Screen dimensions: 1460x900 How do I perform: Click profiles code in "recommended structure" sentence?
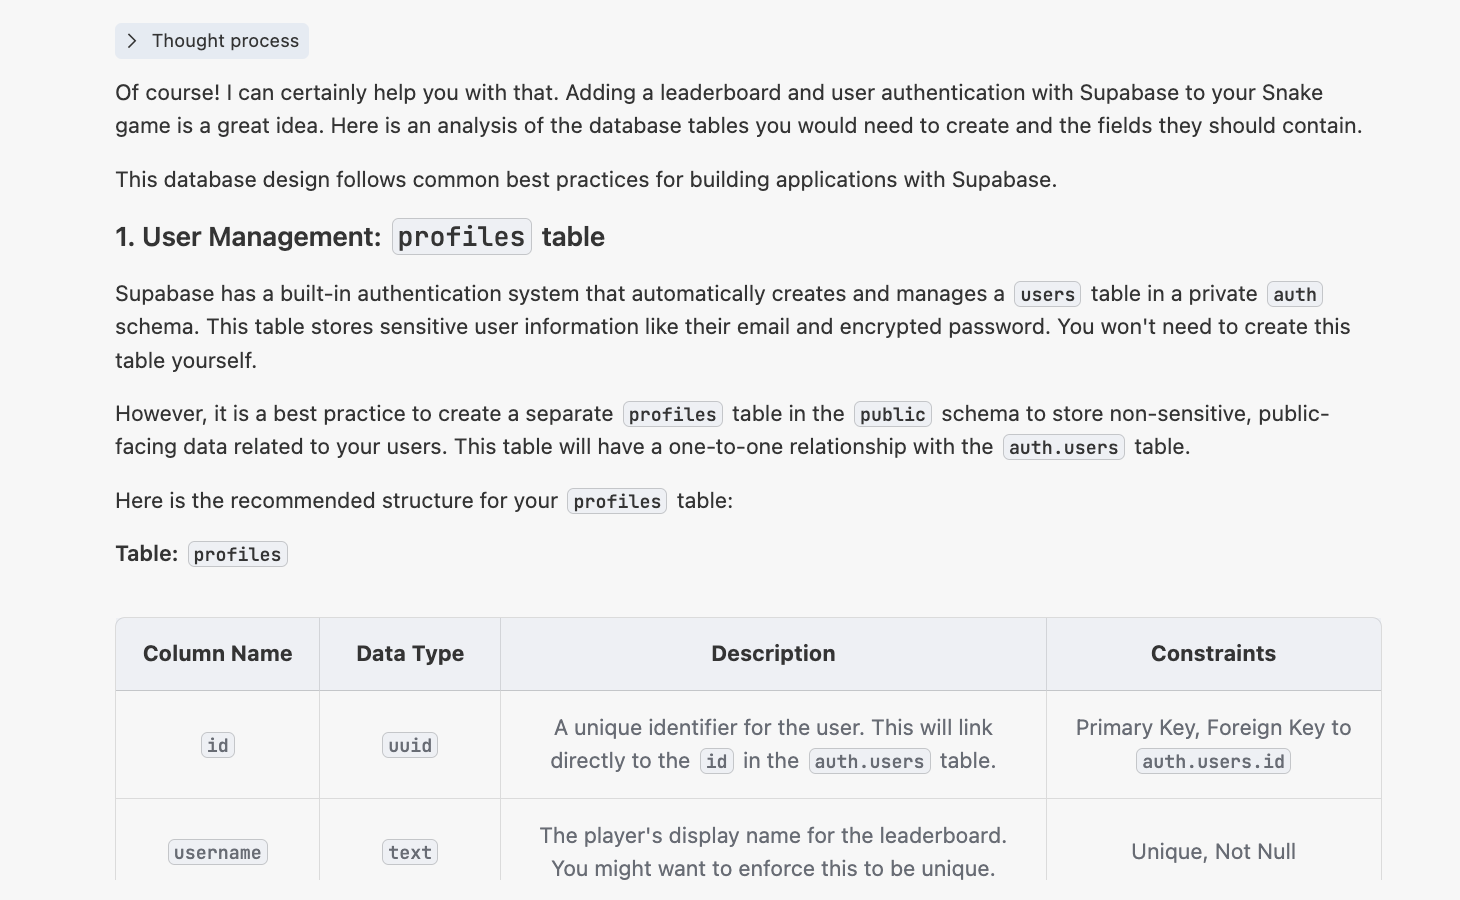click(x=616, y=502)
